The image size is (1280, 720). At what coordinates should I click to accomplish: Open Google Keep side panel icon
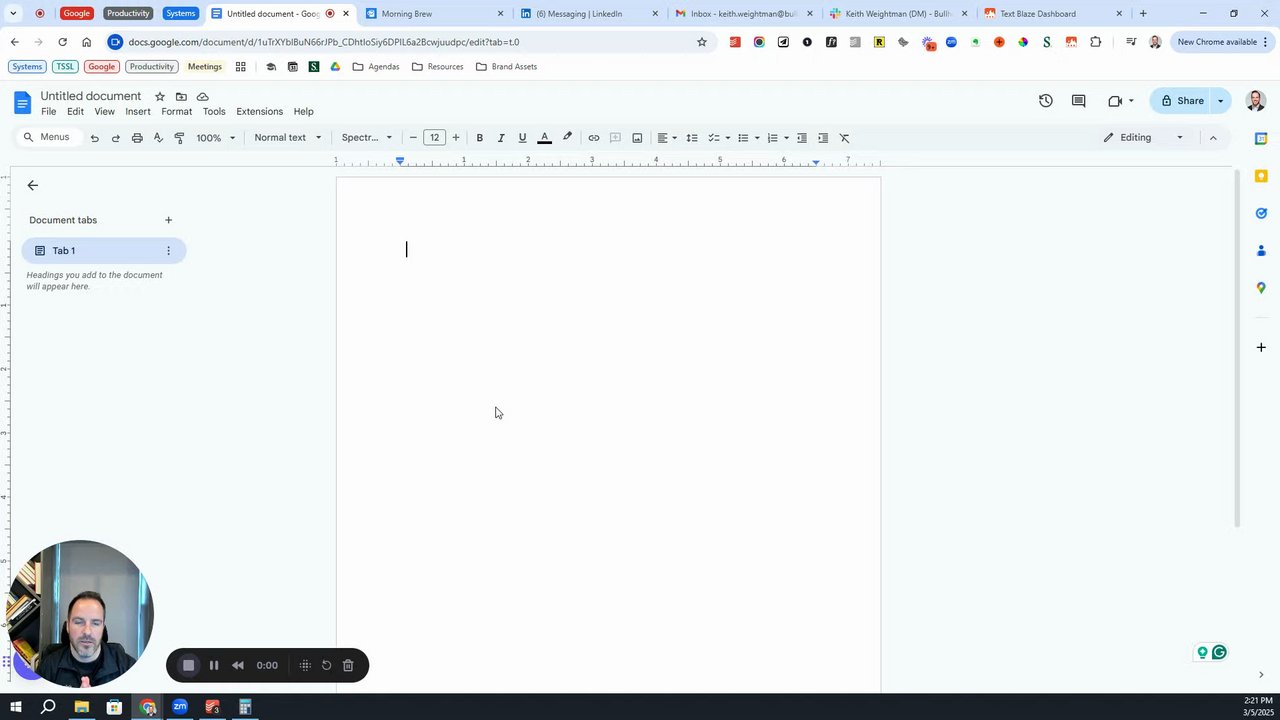pos(1261,176)
